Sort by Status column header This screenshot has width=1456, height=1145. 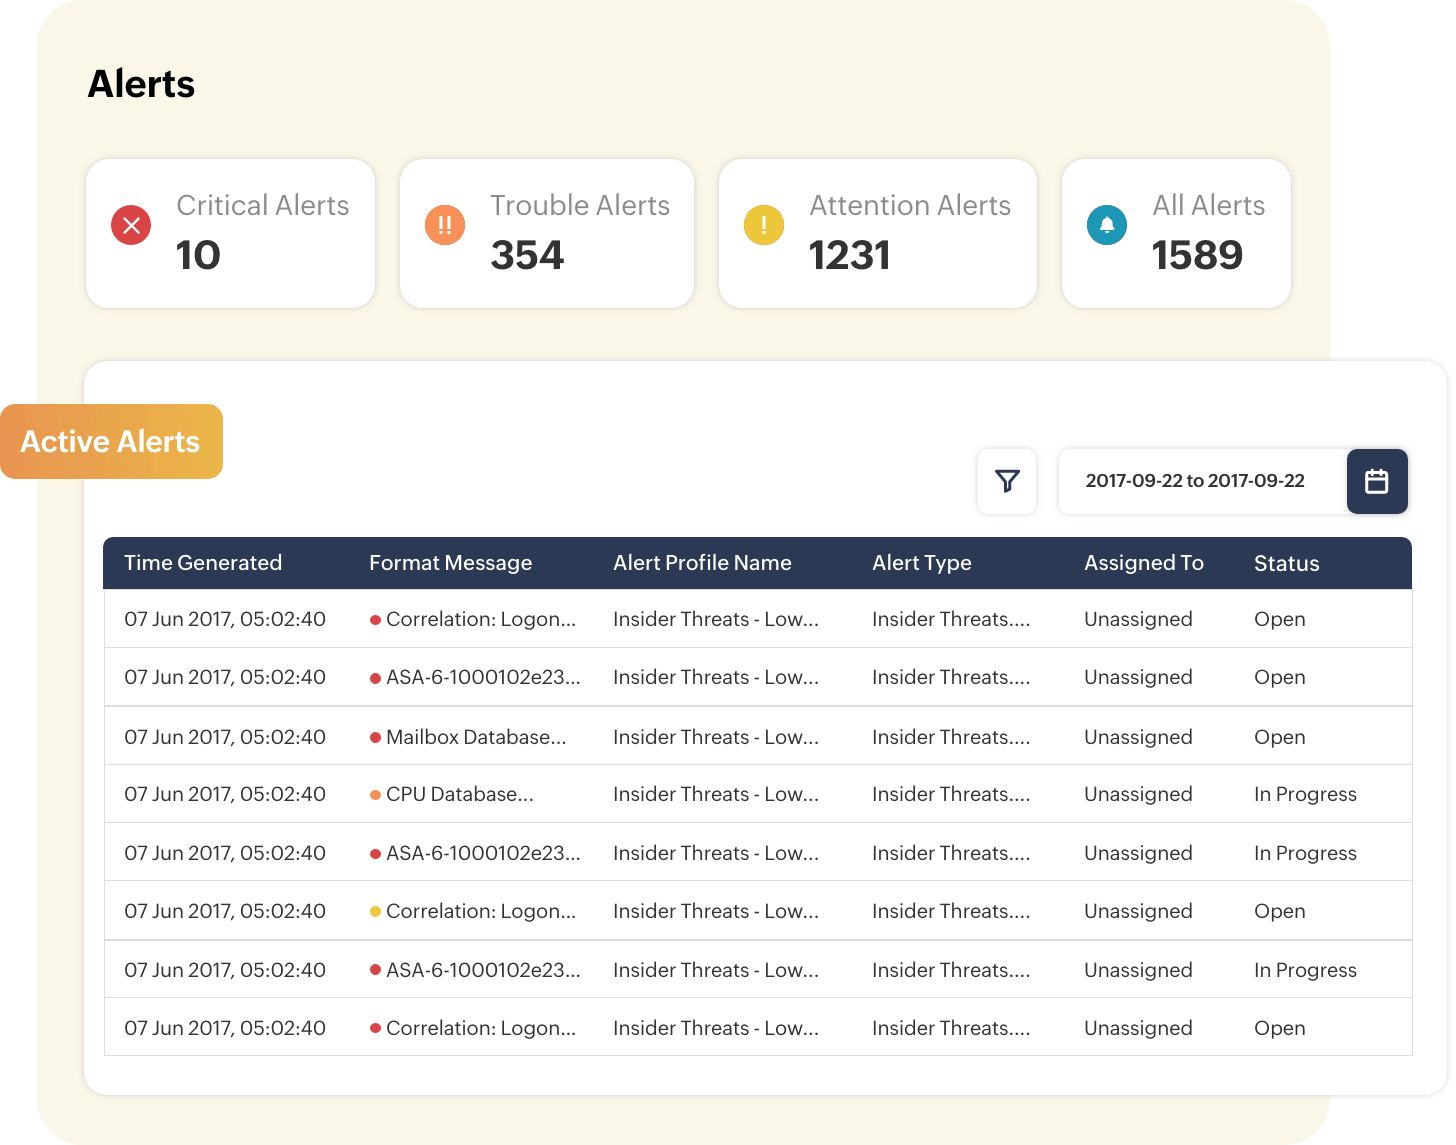click(x=1287, y=564)
